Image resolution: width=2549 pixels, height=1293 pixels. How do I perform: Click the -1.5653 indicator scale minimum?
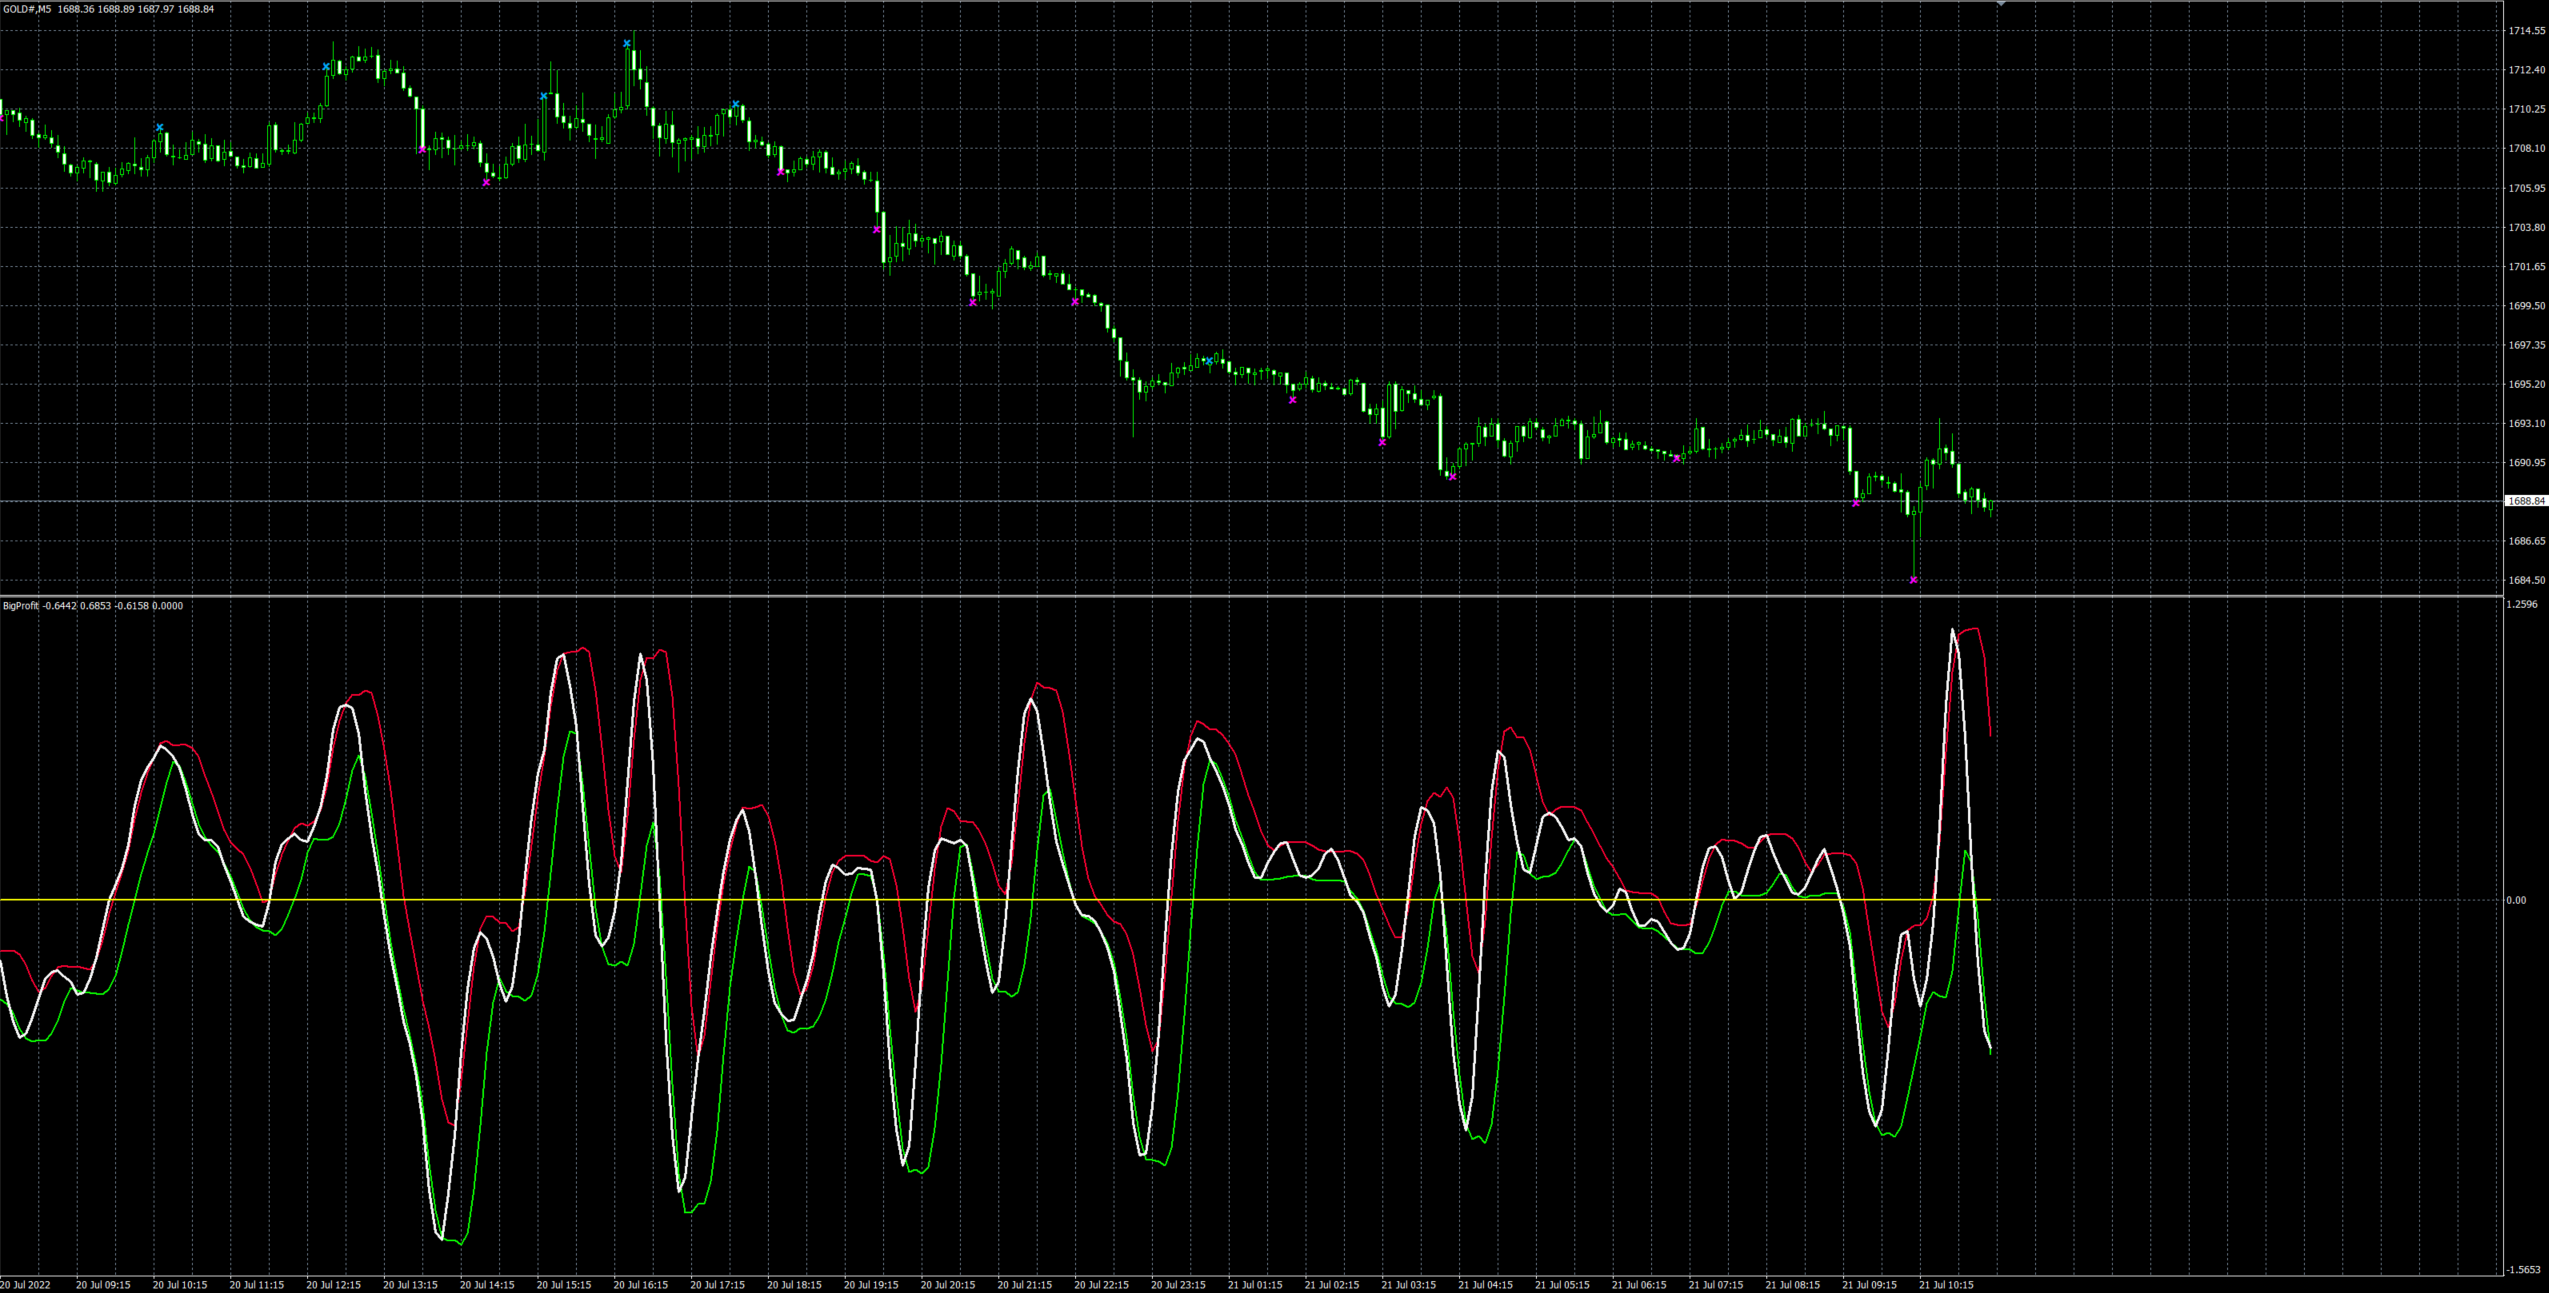pyautogui.click(x=2524, y=1270)
